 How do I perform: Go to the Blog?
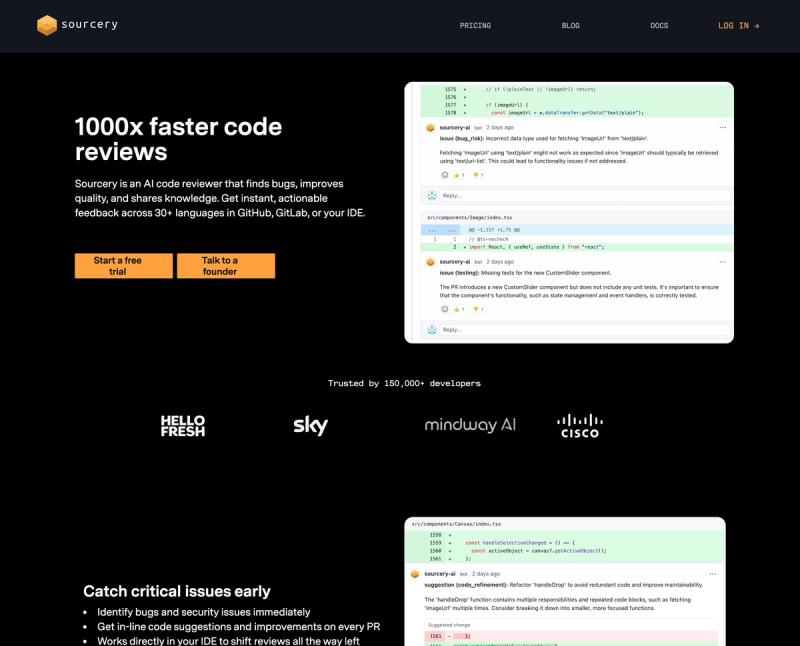point(570,26)
